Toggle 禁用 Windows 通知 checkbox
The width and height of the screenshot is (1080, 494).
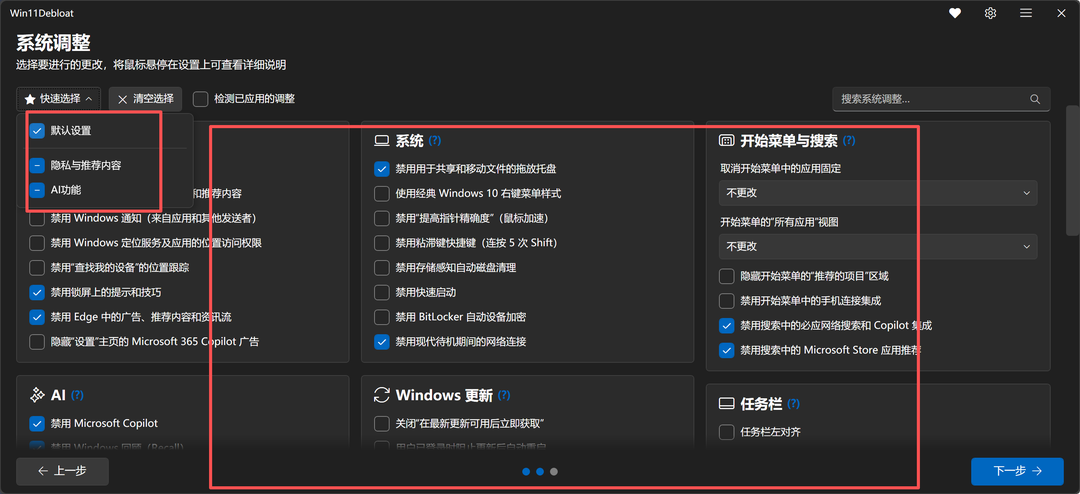(37, 218)
